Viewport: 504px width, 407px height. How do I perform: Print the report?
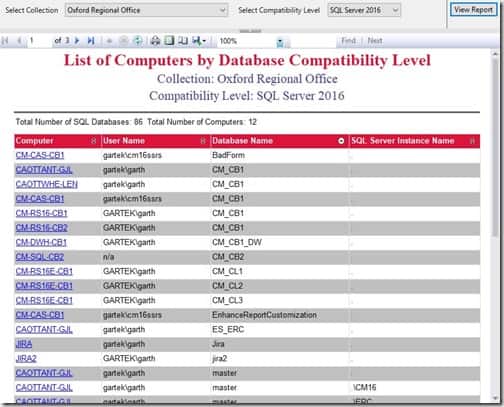click(155, 41)
